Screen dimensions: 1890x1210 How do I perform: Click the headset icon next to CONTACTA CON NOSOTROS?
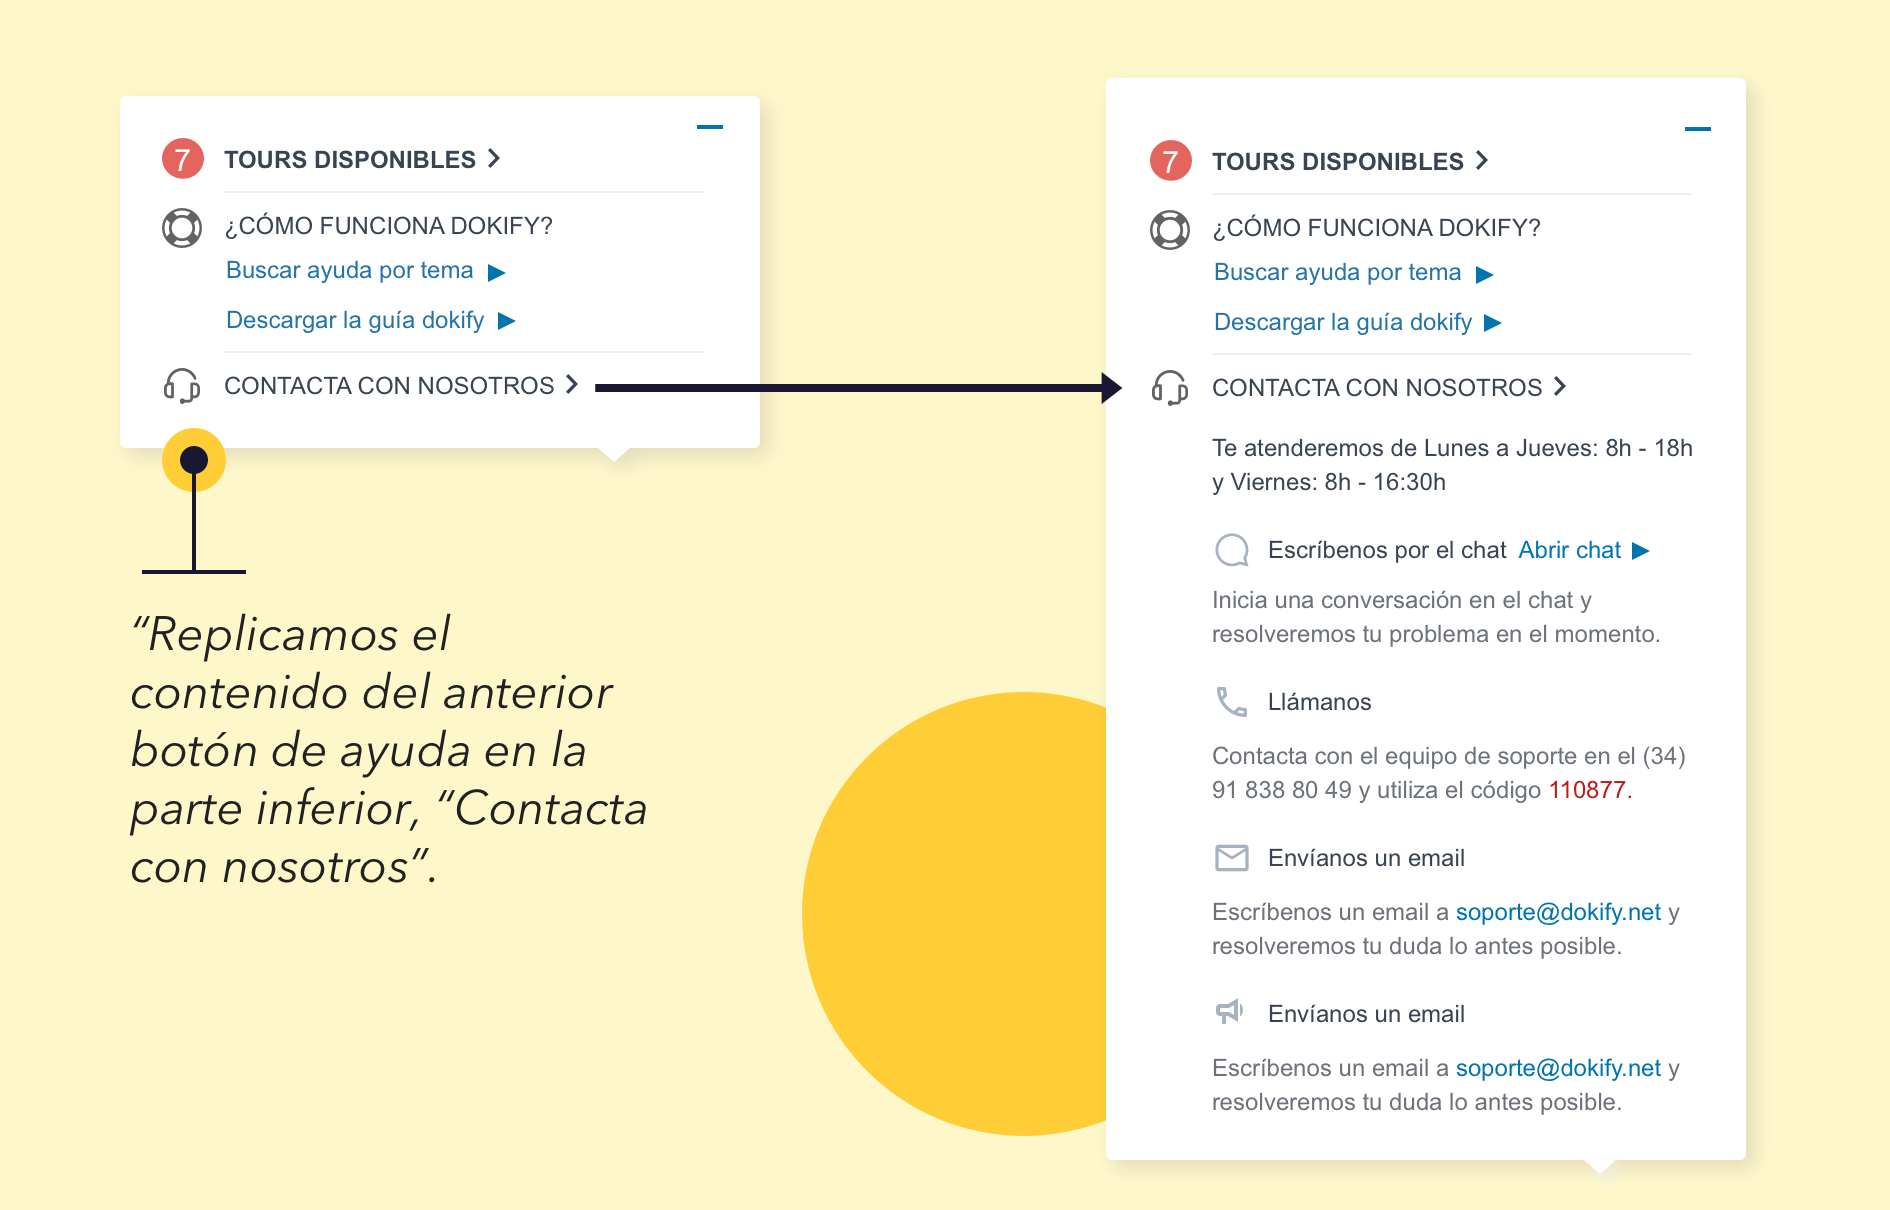(x=1168, y=390)
